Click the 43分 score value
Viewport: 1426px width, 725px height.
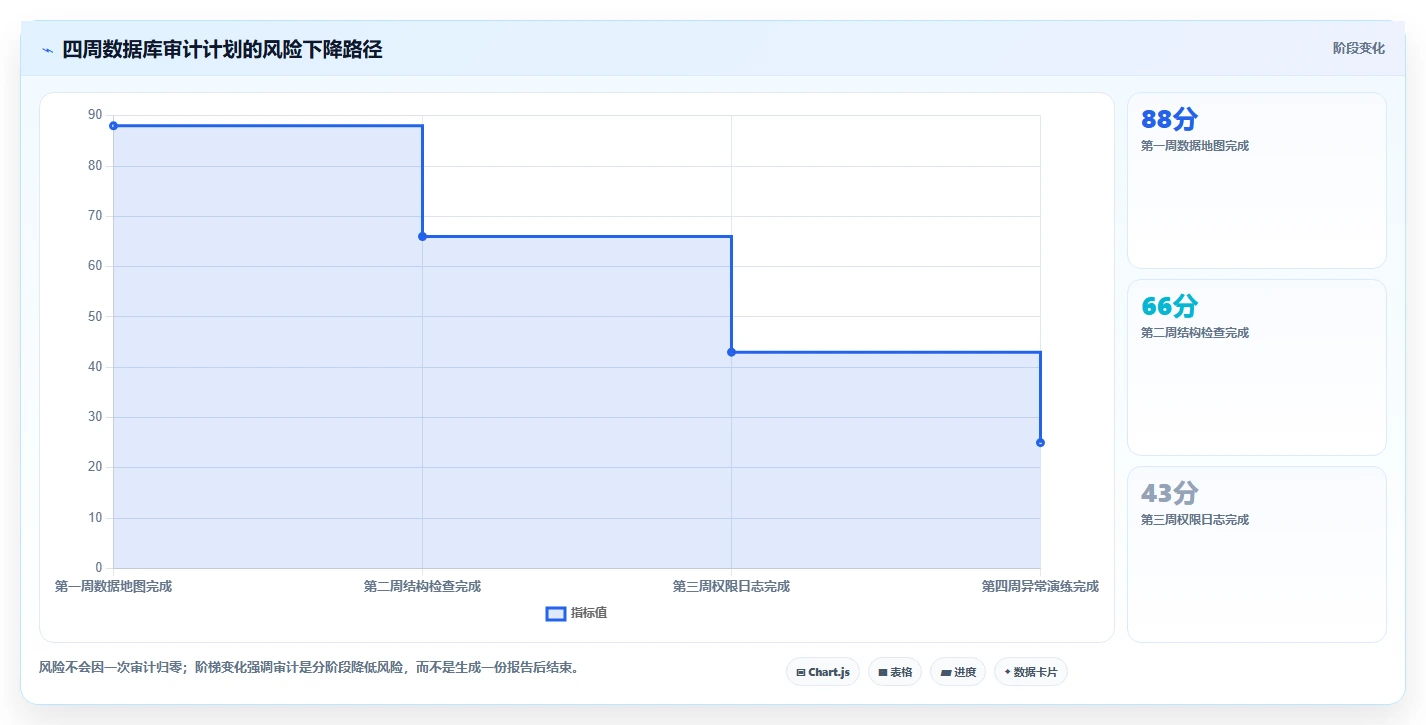(1169, 493)
